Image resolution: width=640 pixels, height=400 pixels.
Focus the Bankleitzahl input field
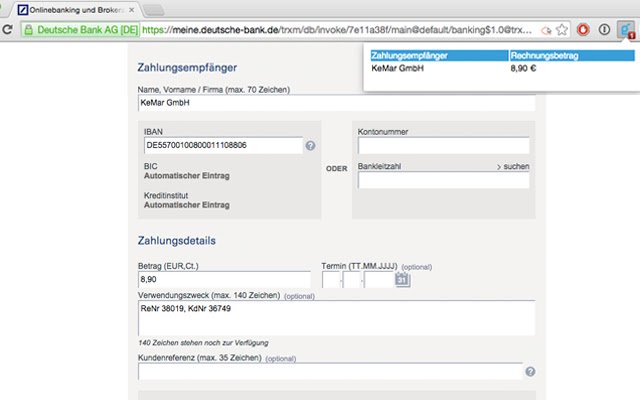click(x=444, y=180)
